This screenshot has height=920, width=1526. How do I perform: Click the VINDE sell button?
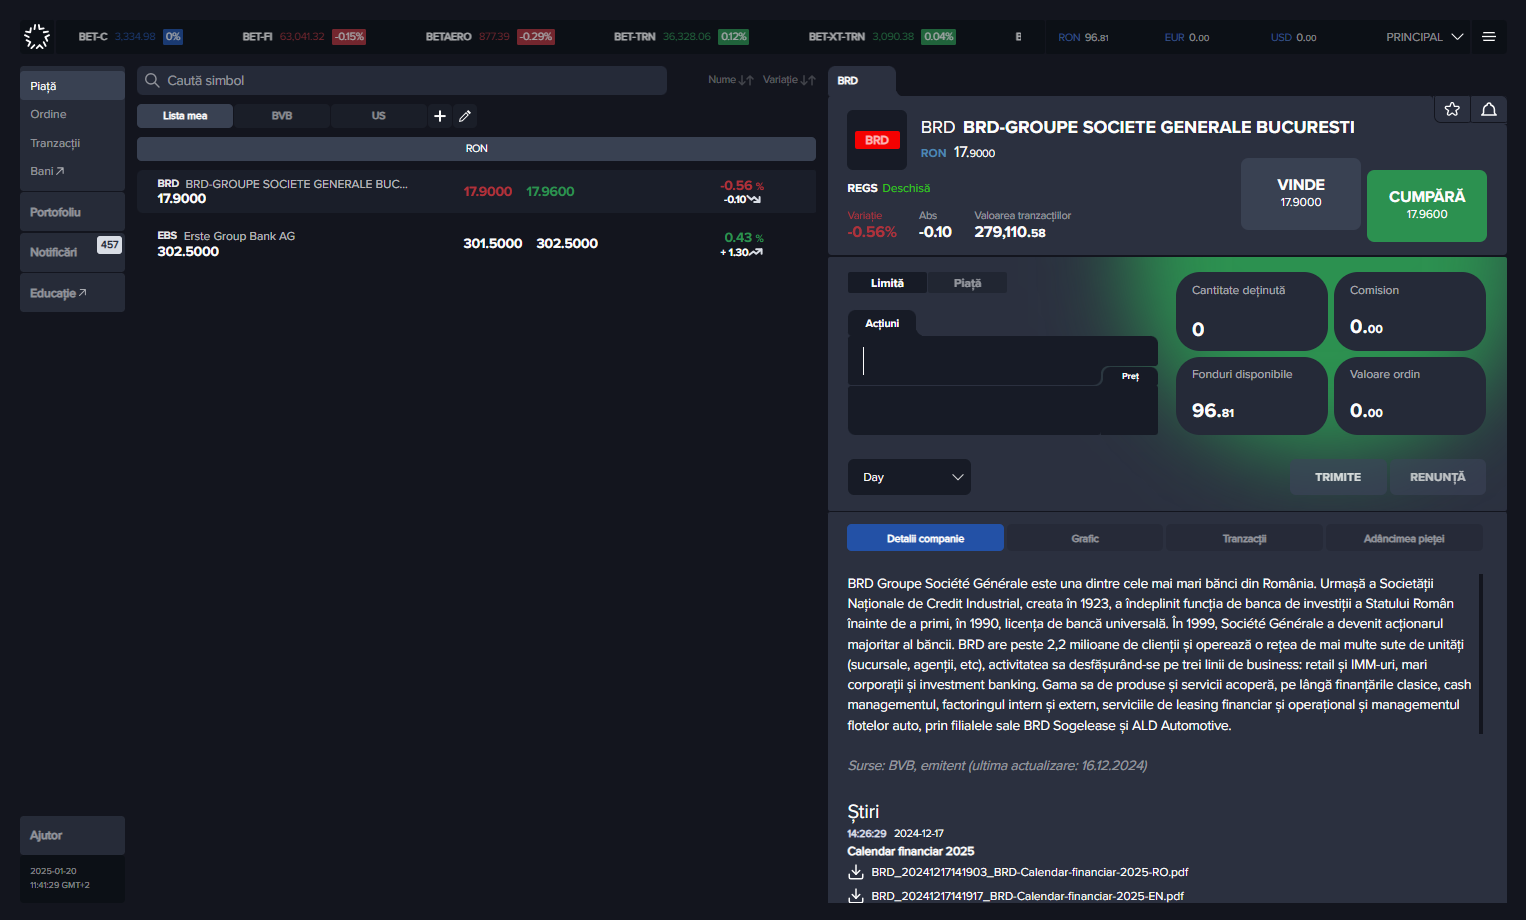tap(1301, 194)
